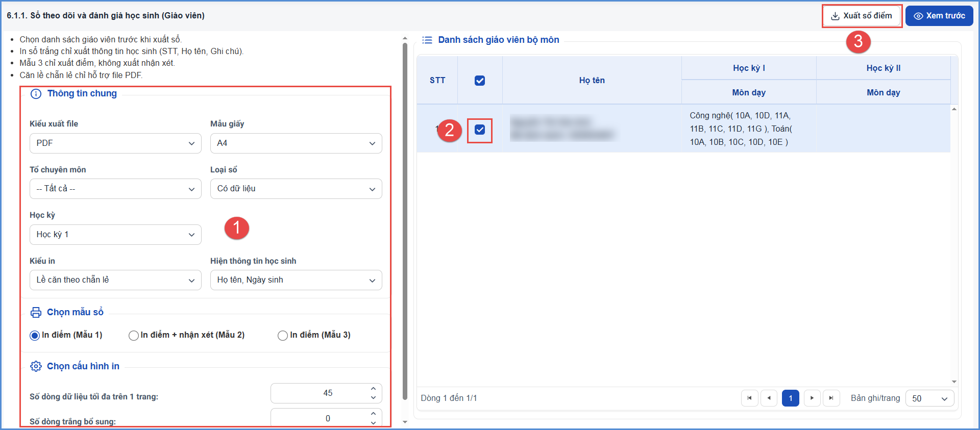Go to the previous page of the table
Image resolution: width=980 pixels, height=430 pixels.
[x=769, y=398]
